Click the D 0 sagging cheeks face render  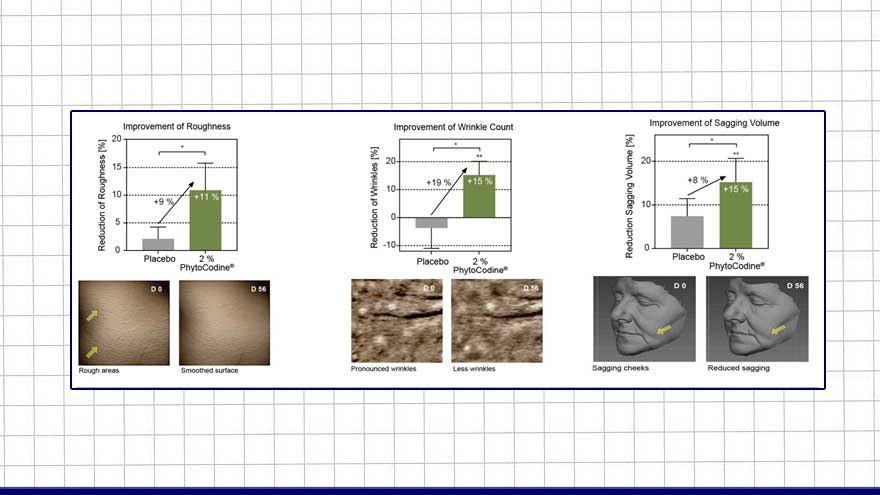644,319
